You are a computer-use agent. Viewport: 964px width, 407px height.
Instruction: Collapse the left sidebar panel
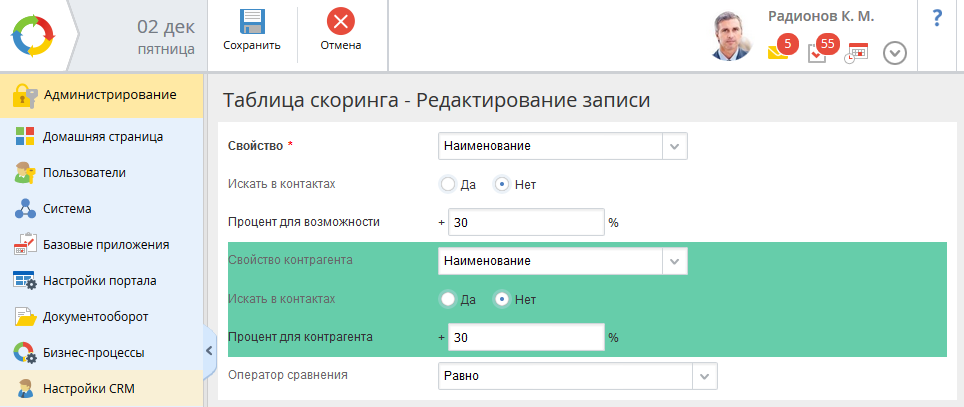(209, 350)
